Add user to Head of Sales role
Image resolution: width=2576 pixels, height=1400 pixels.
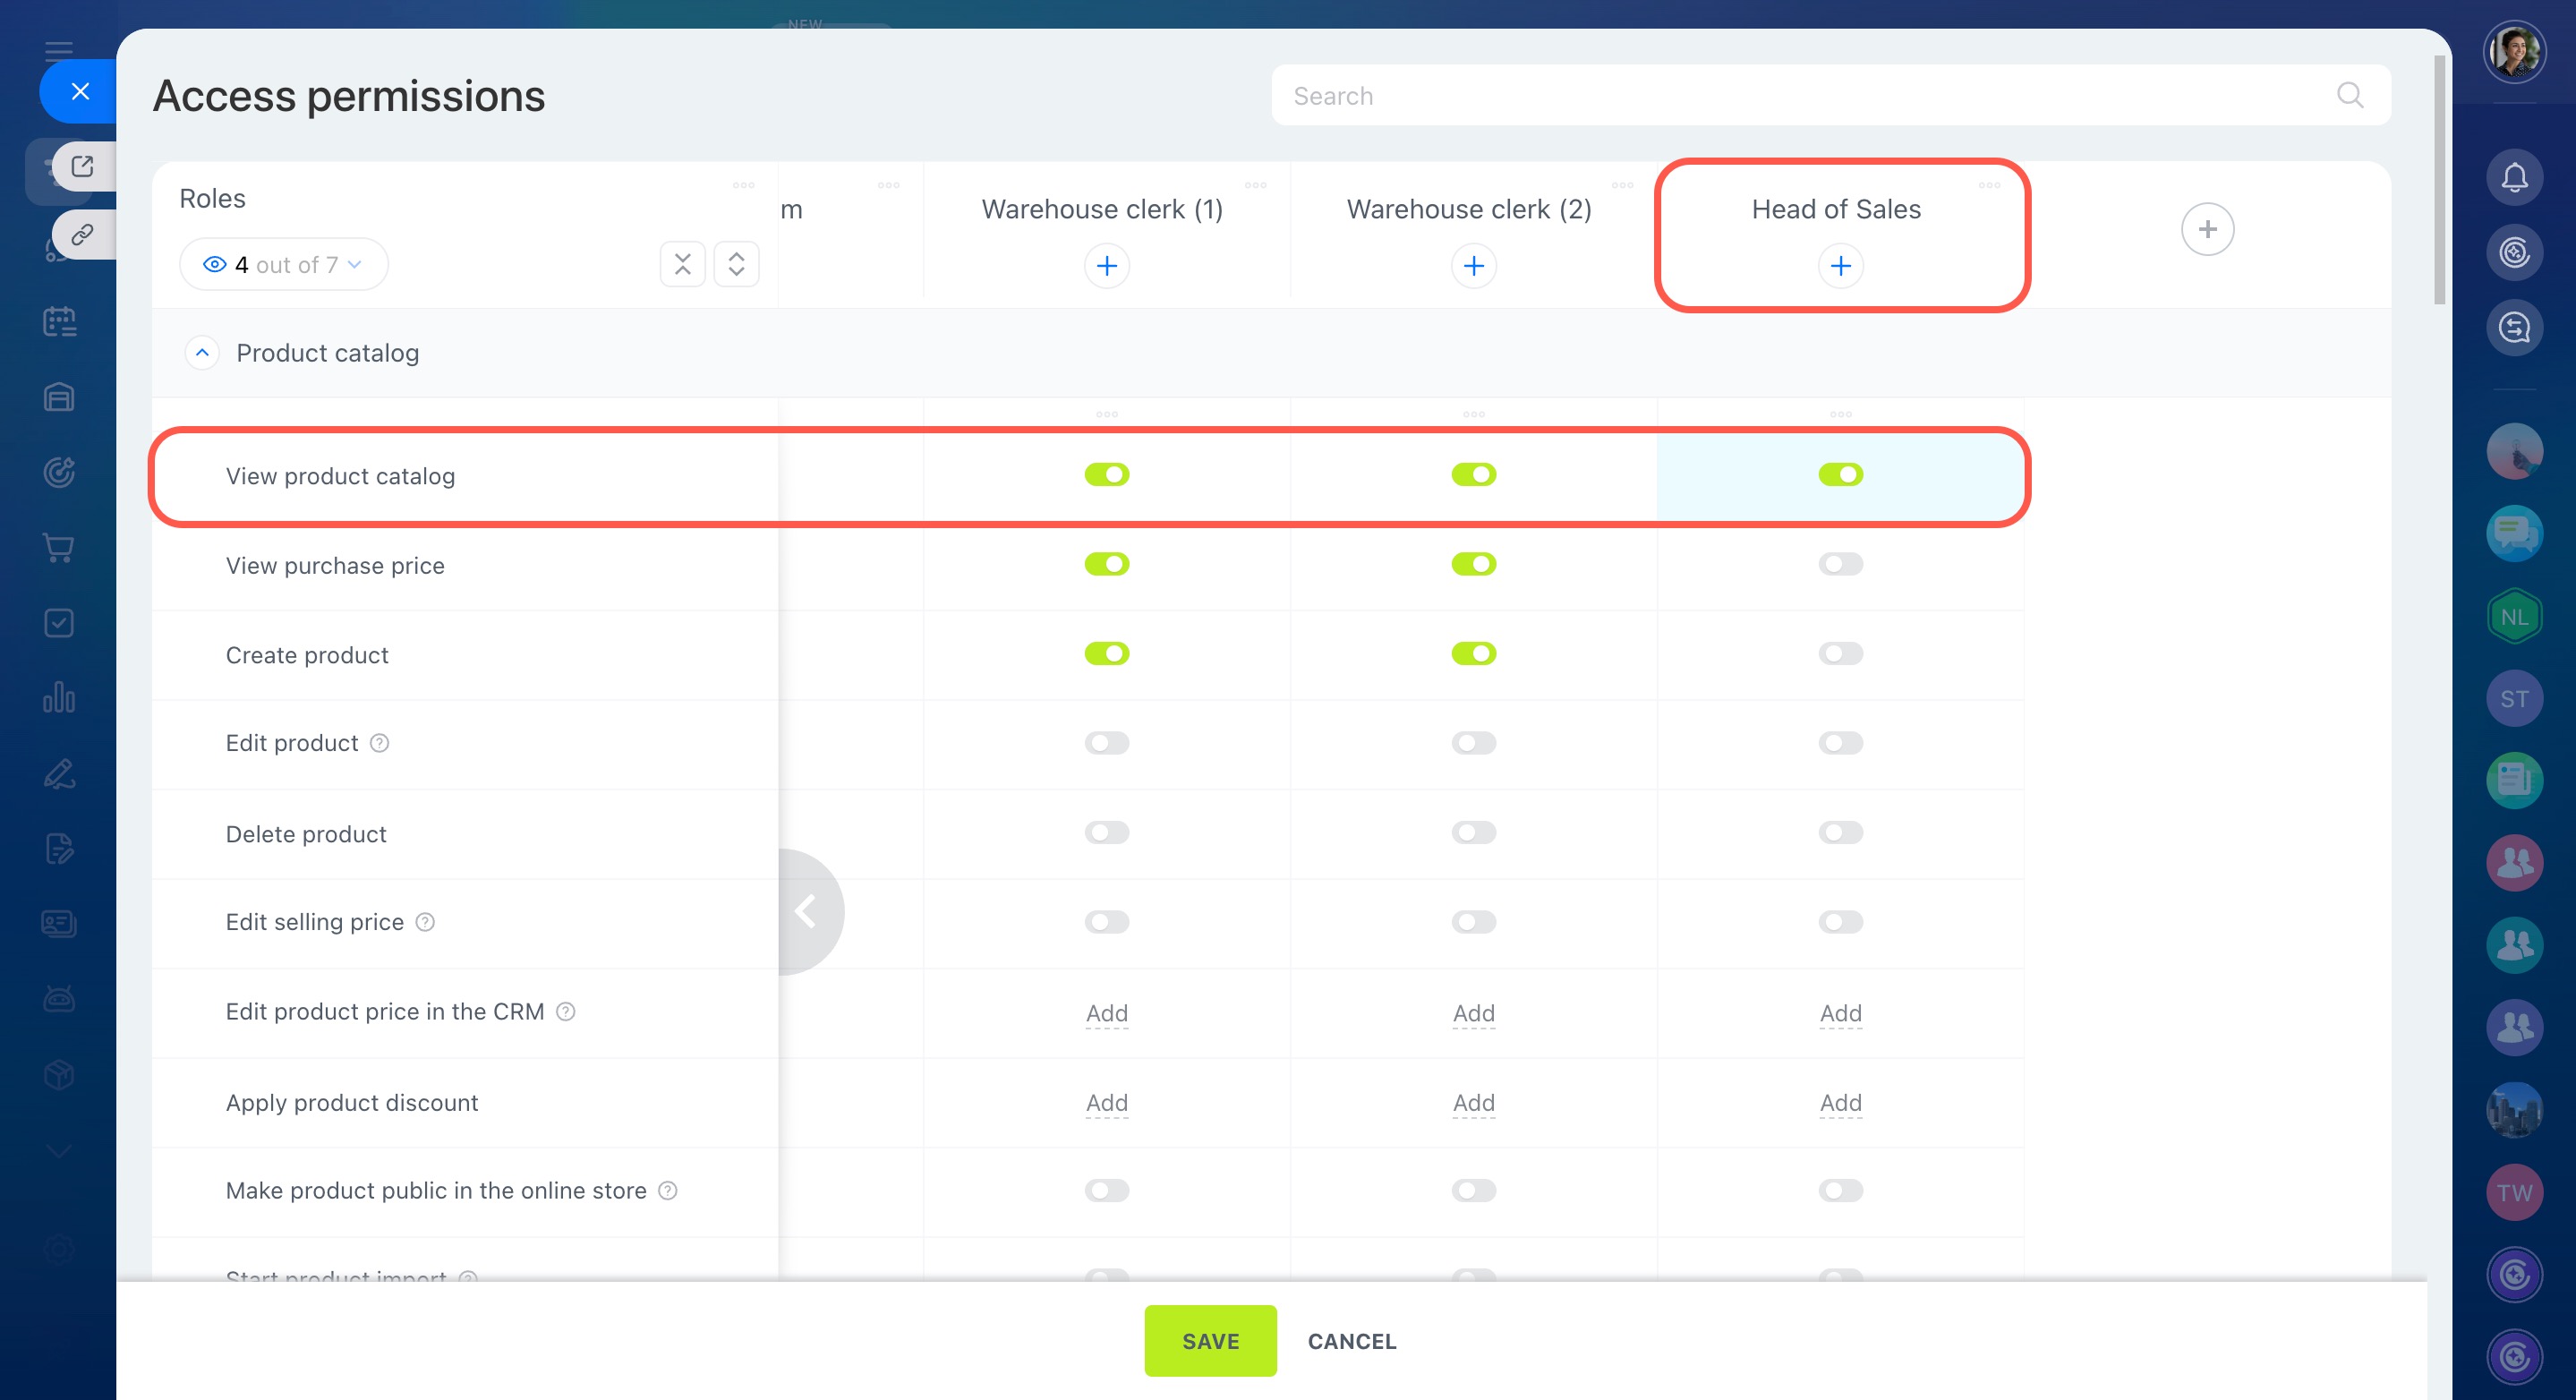coord(1839,266)
